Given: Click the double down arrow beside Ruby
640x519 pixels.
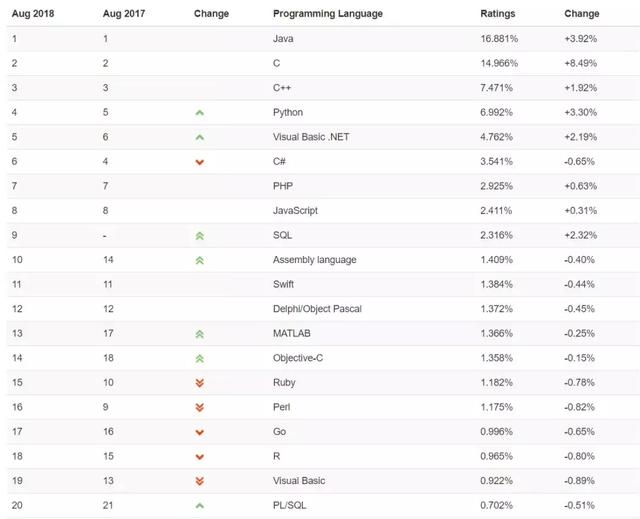Looking at the screenshot, I should [200, 383].
